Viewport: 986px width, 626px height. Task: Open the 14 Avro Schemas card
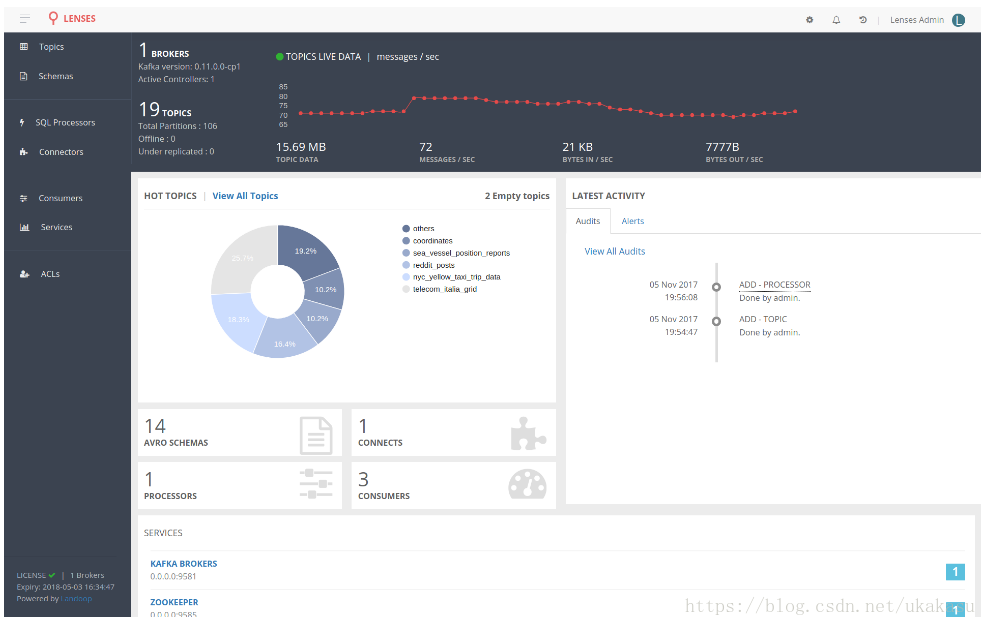(240, 432)
